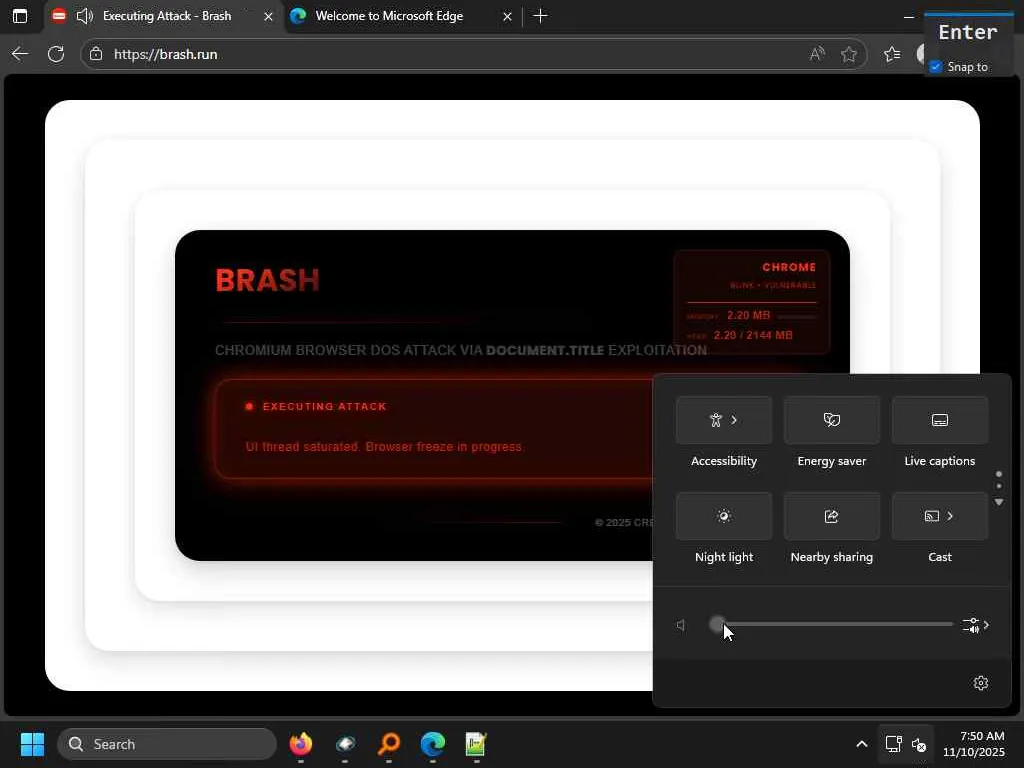Enable Nearby sharing
This screenshot has width=1024, height=768.
point(831,516)
